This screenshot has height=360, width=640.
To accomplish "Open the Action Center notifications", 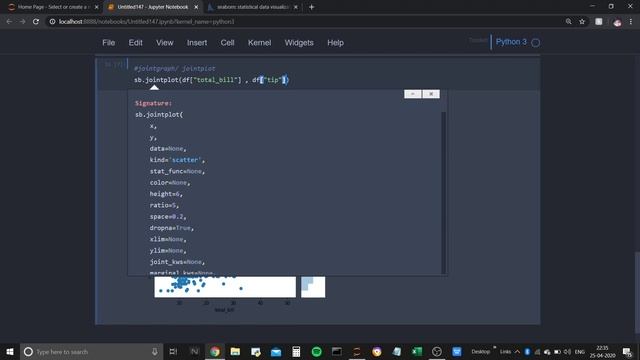I will 627,351.
